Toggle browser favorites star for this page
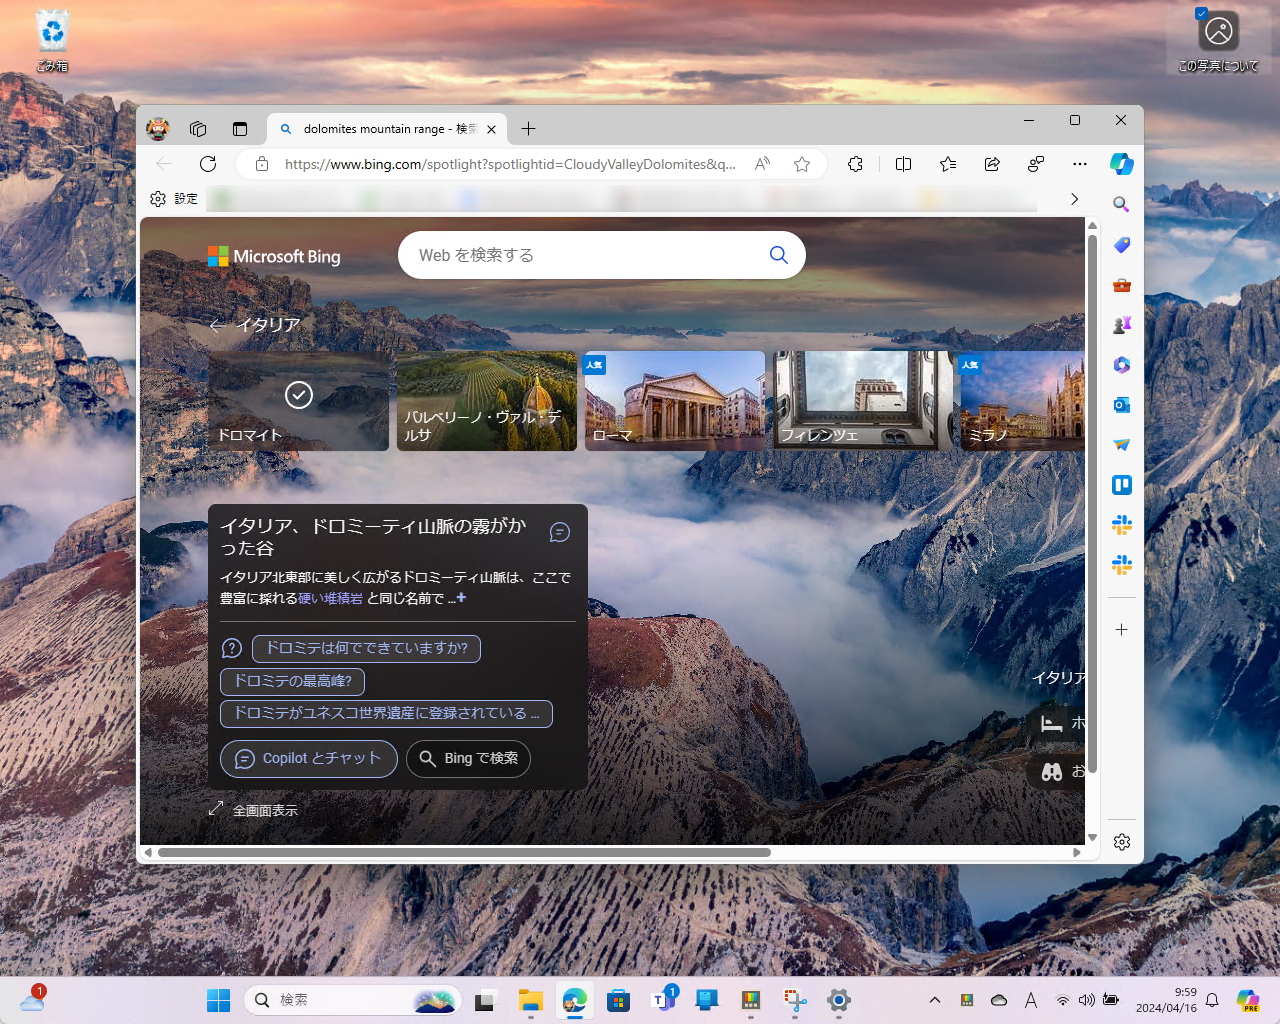Screen dimensions: 1280x1024 (801, 163)
